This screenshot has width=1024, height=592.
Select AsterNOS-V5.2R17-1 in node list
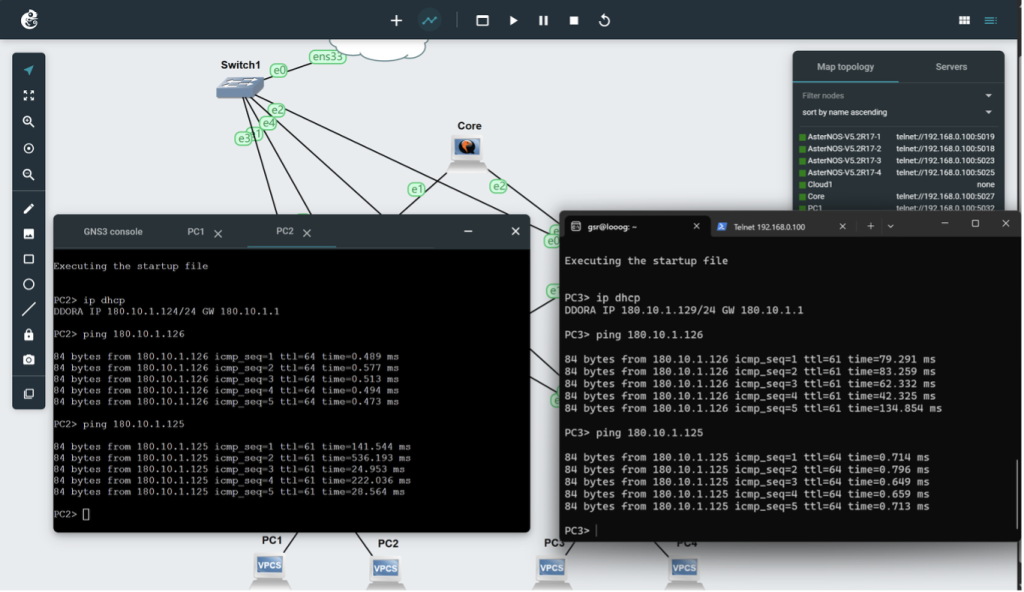(x=844, y=137)
